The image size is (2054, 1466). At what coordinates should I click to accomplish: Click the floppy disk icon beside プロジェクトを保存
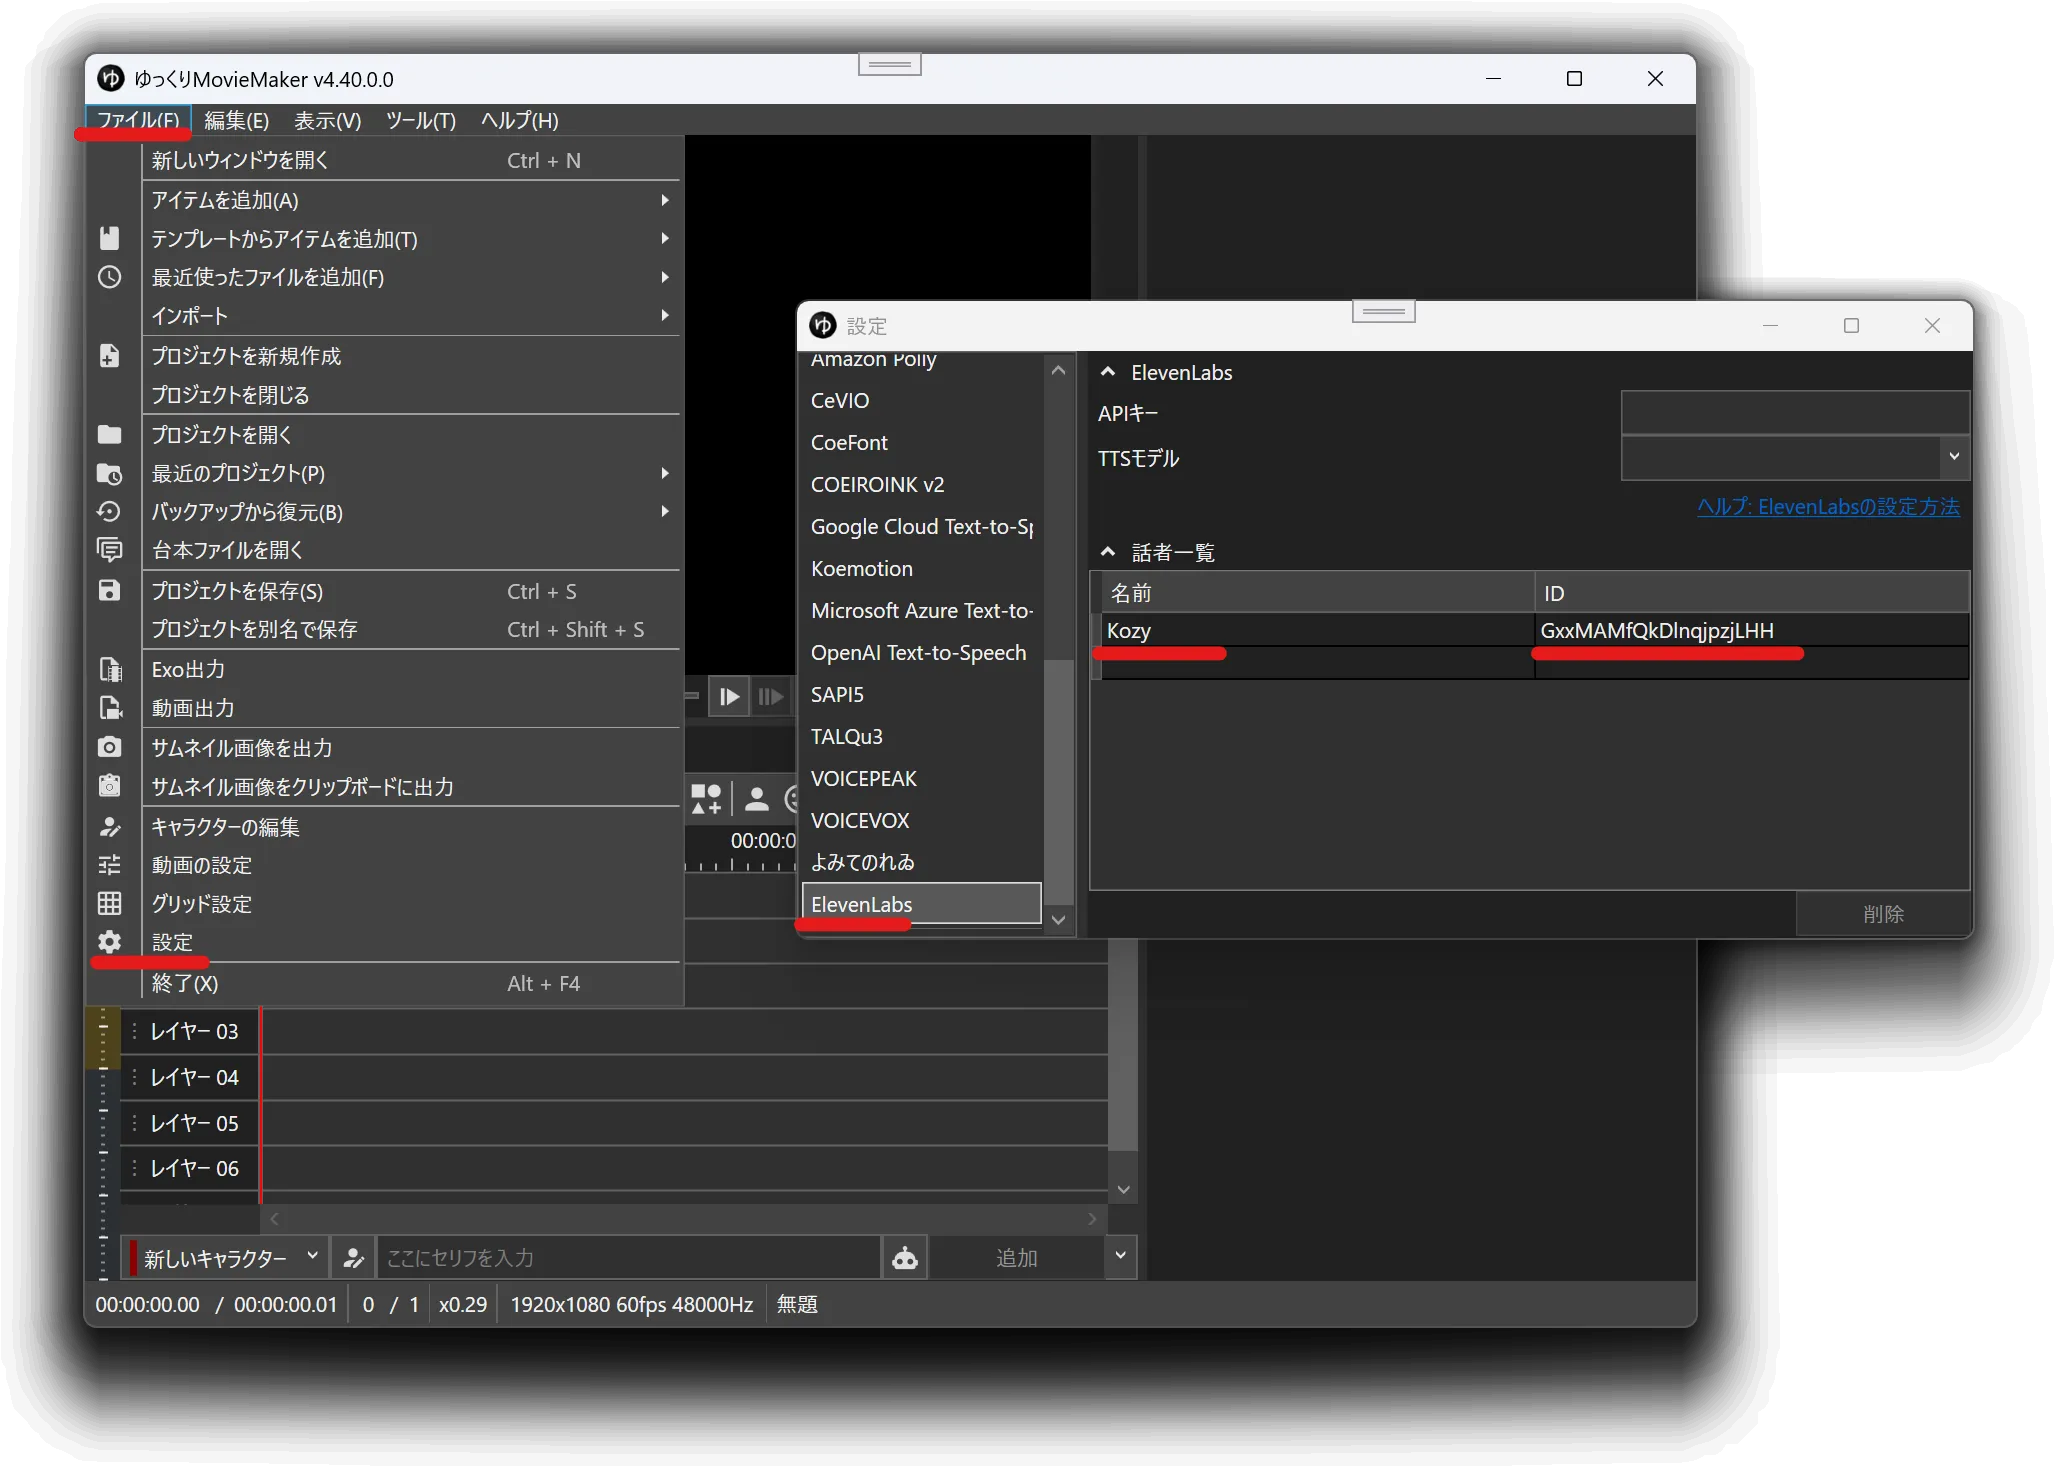pos(109,591)
